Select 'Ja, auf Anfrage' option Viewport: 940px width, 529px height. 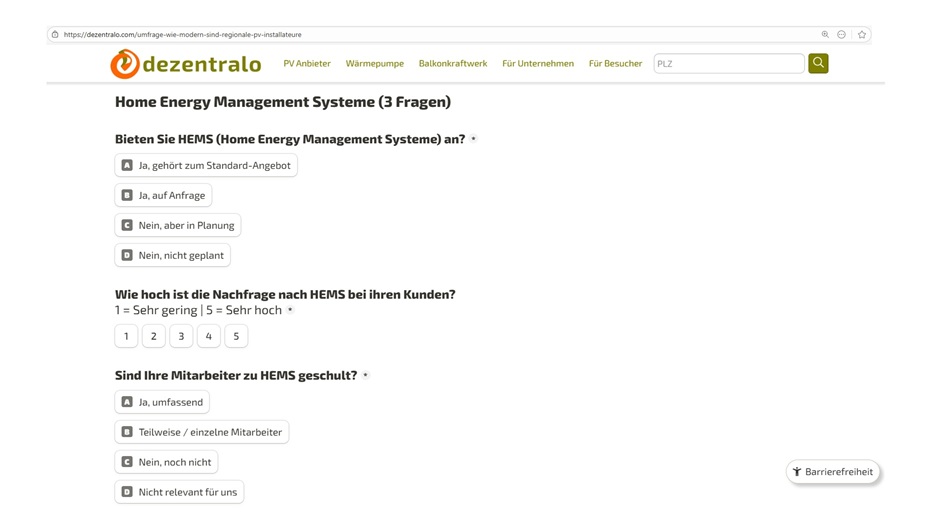tap(163, 196)
